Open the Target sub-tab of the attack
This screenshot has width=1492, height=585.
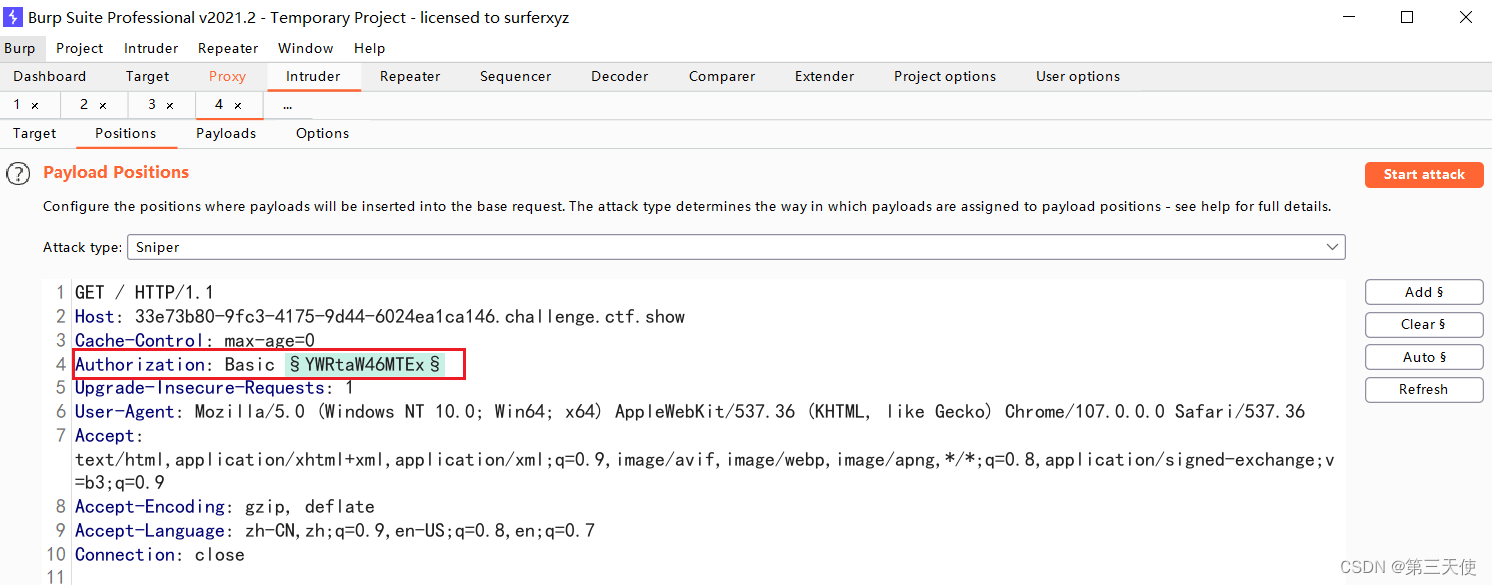click(35, 133)
